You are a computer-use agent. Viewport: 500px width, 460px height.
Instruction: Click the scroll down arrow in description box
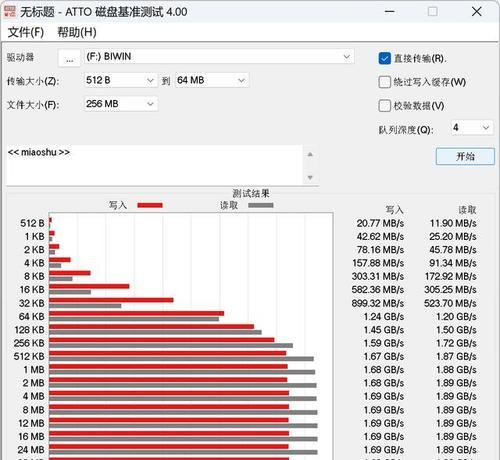[x=310, y=177]
